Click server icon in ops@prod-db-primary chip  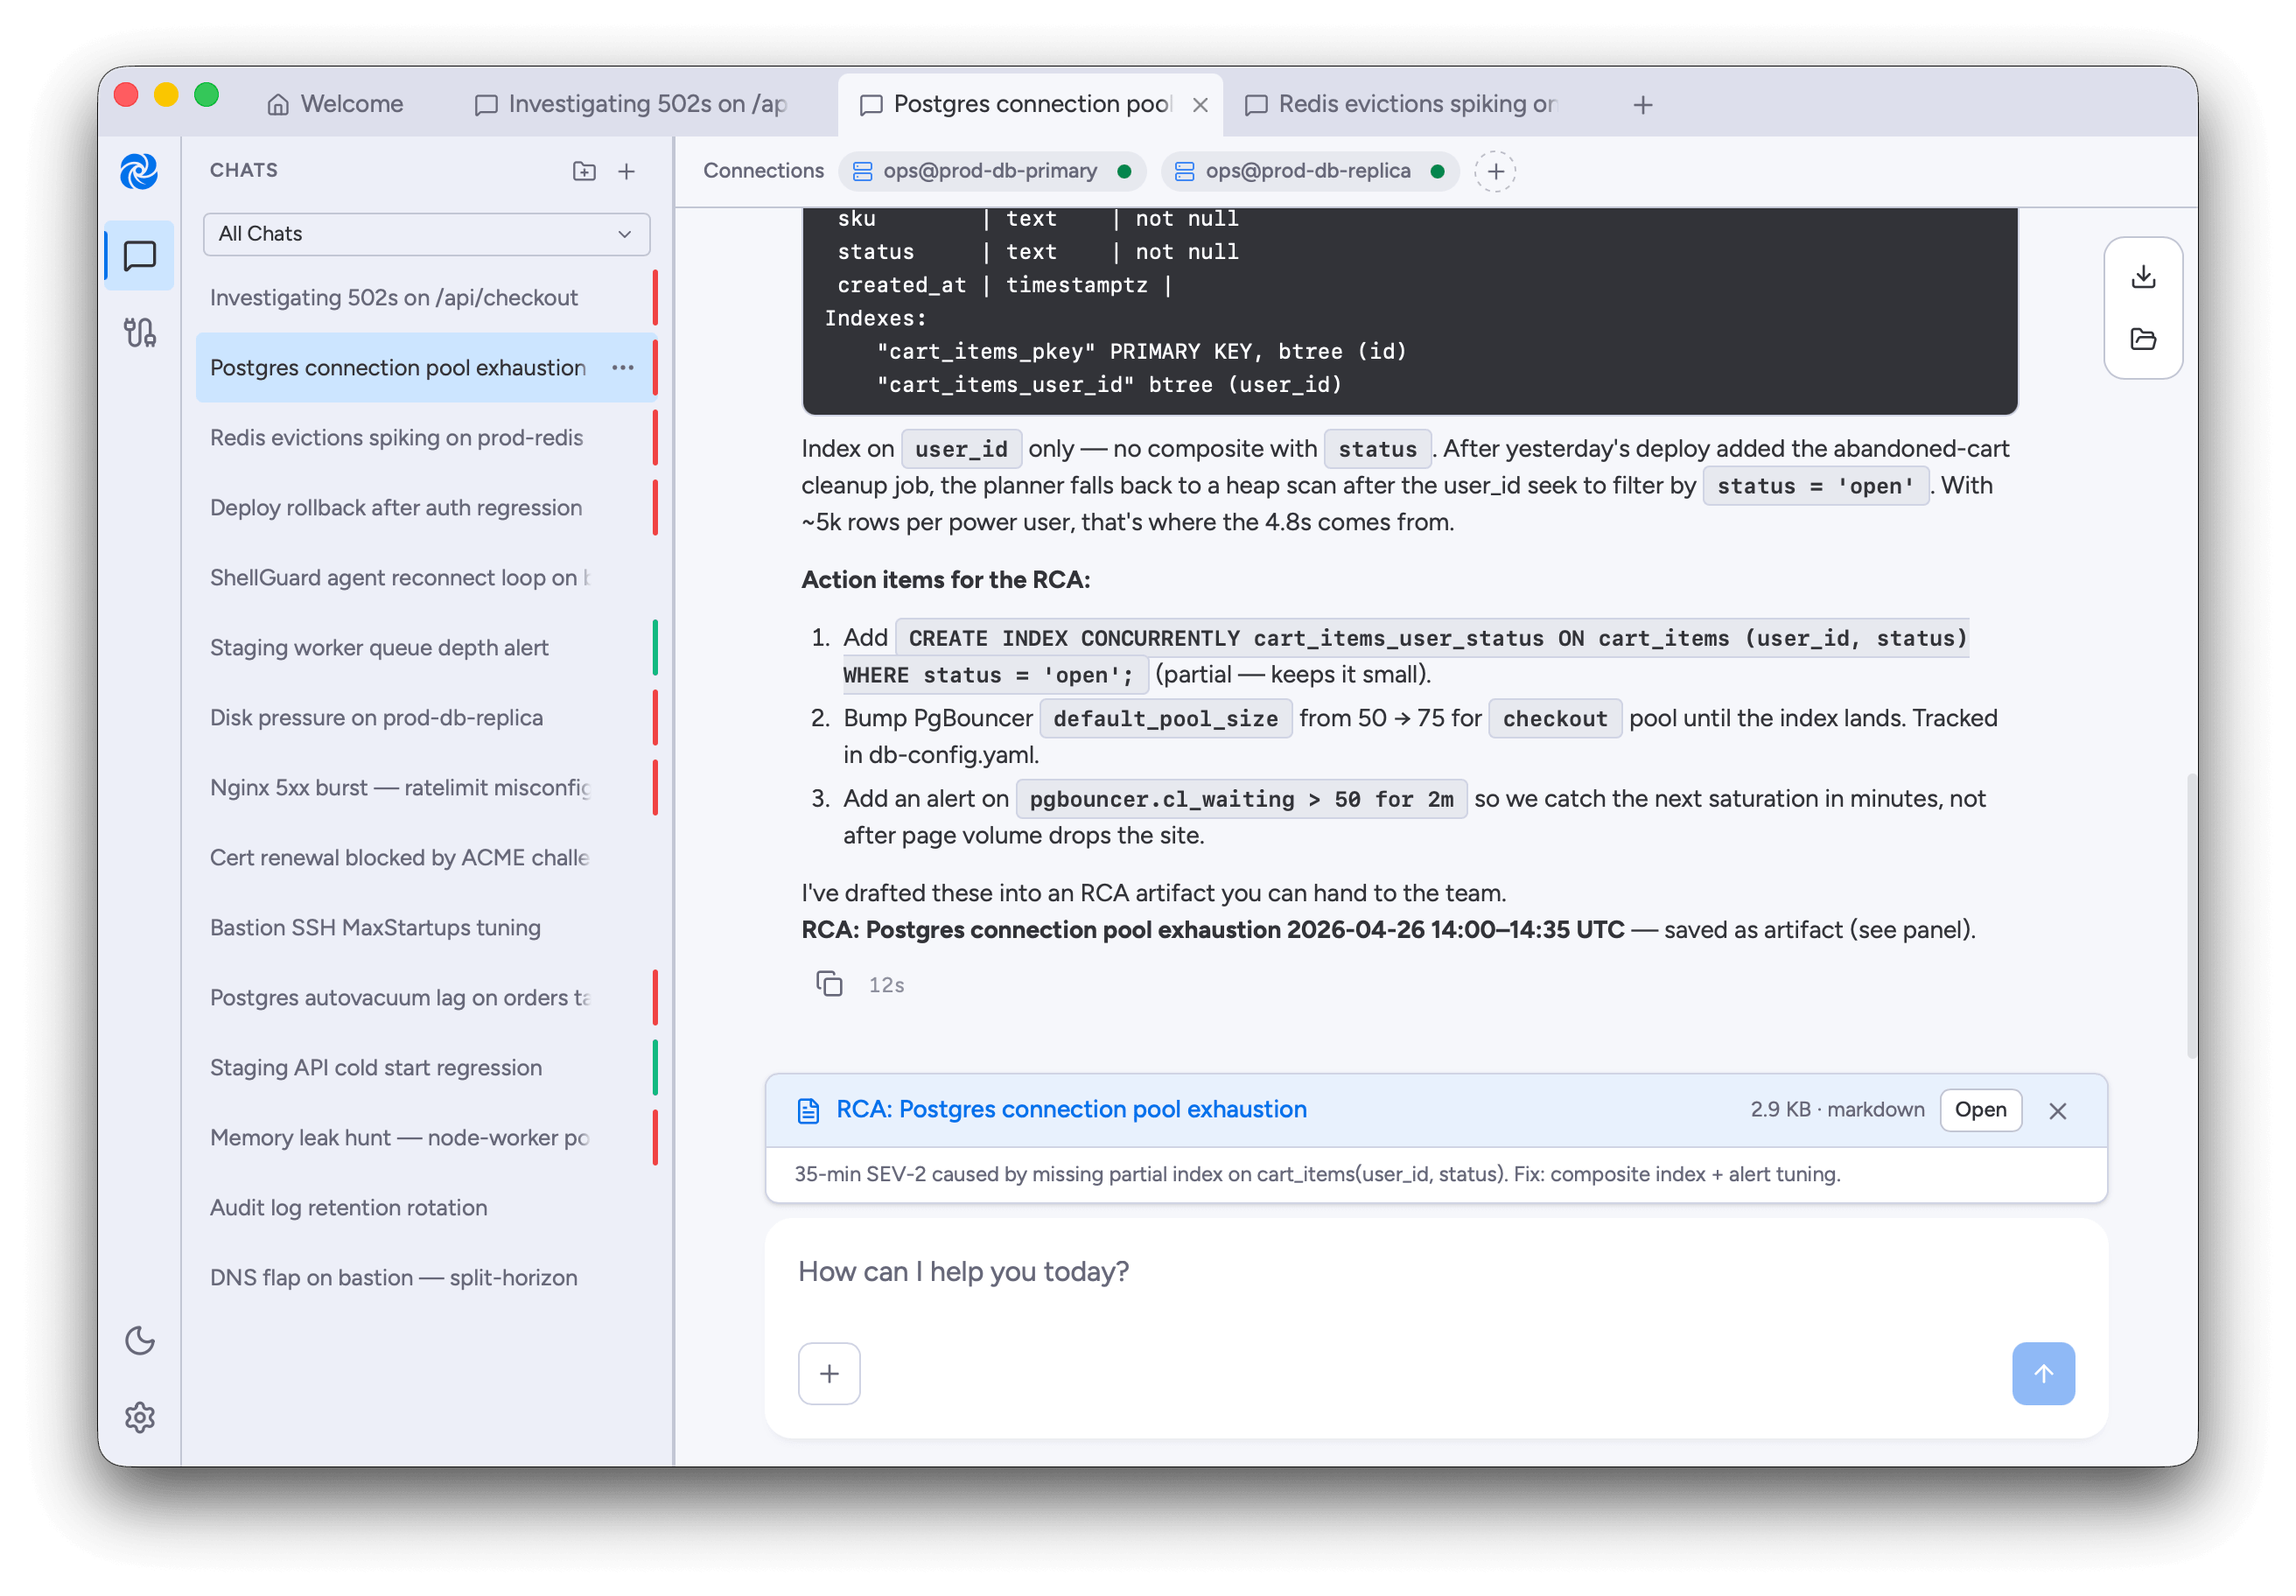[x=862, y=171]
